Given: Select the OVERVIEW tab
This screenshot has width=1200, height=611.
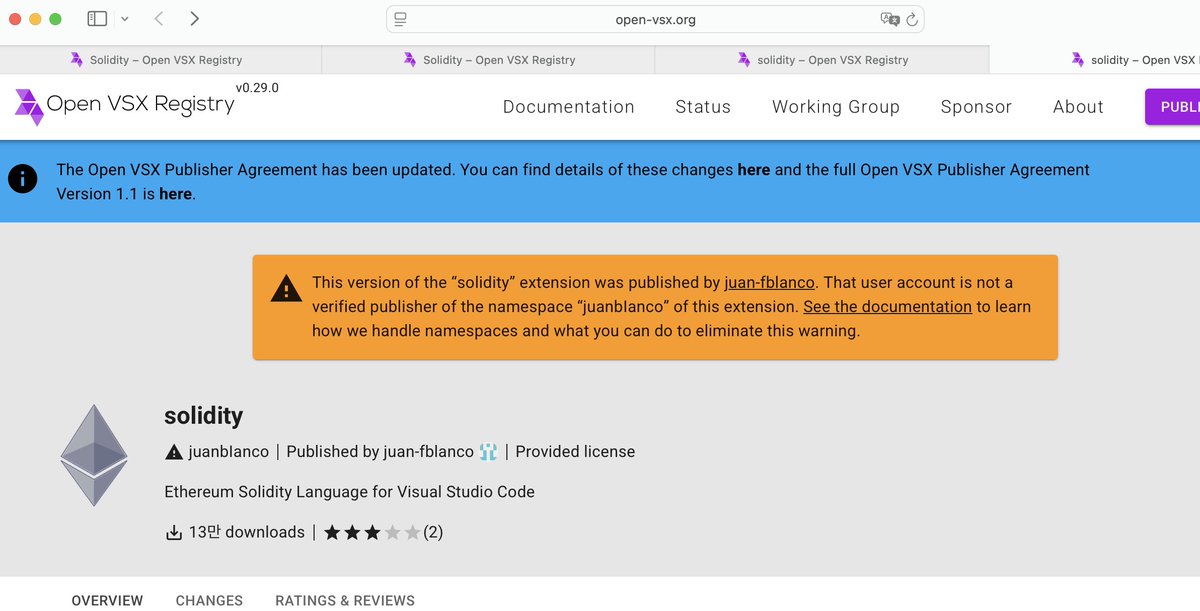Looking at the screenshot, I should coord(107,600).
